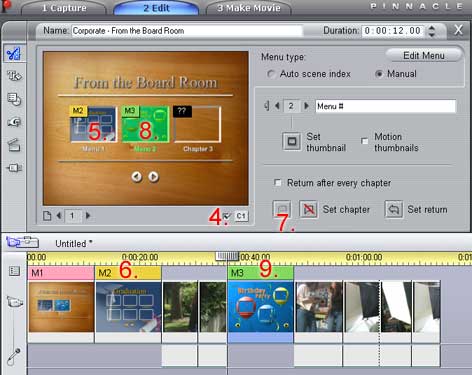472x375 pixels.
Task: Click the 0:00:20.00 mark on timescale
Action: [x=140, y=257]
